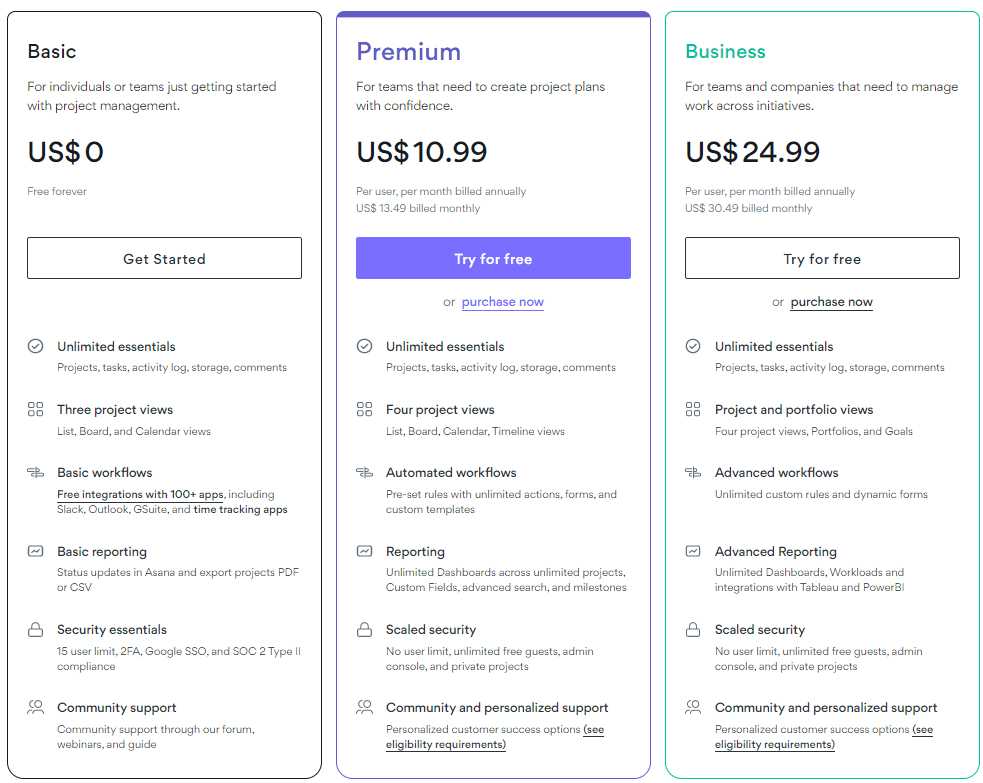Open Premium's see eligibility requirements link

pyautogui.click(x=495, y=737)
